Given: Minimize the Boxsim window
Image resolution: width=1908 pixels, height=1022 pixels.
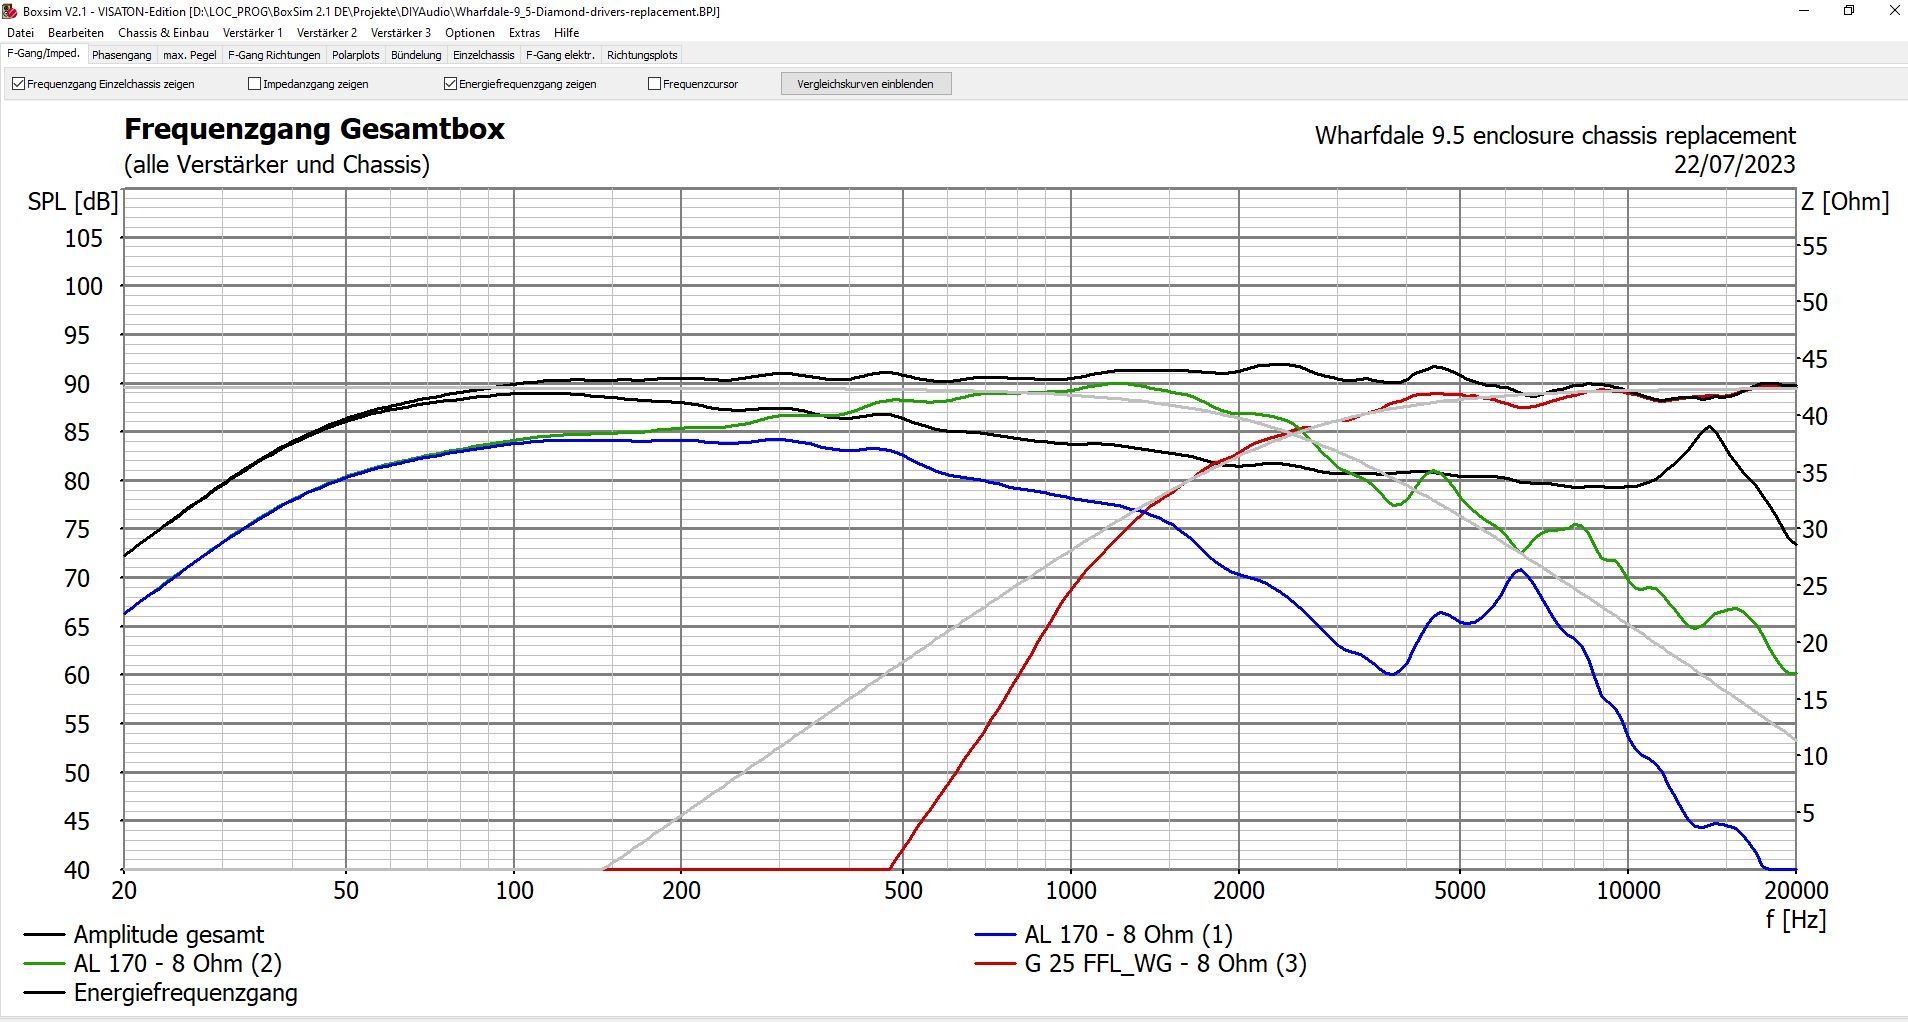Looking at the screenshot, I should [x=1805, y=11].
